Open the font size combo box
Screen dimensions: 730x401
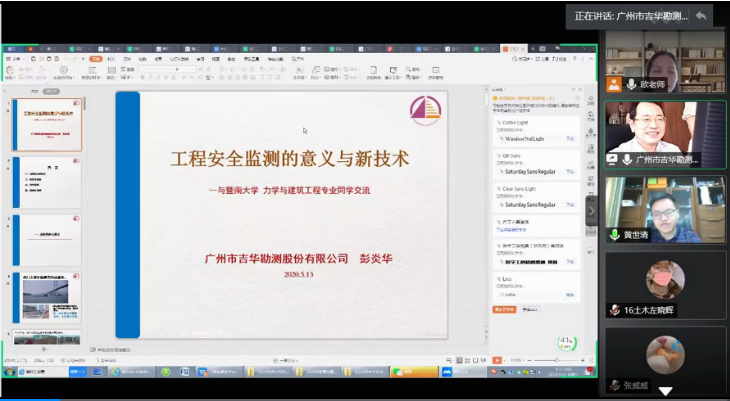[x=184, y=69]
